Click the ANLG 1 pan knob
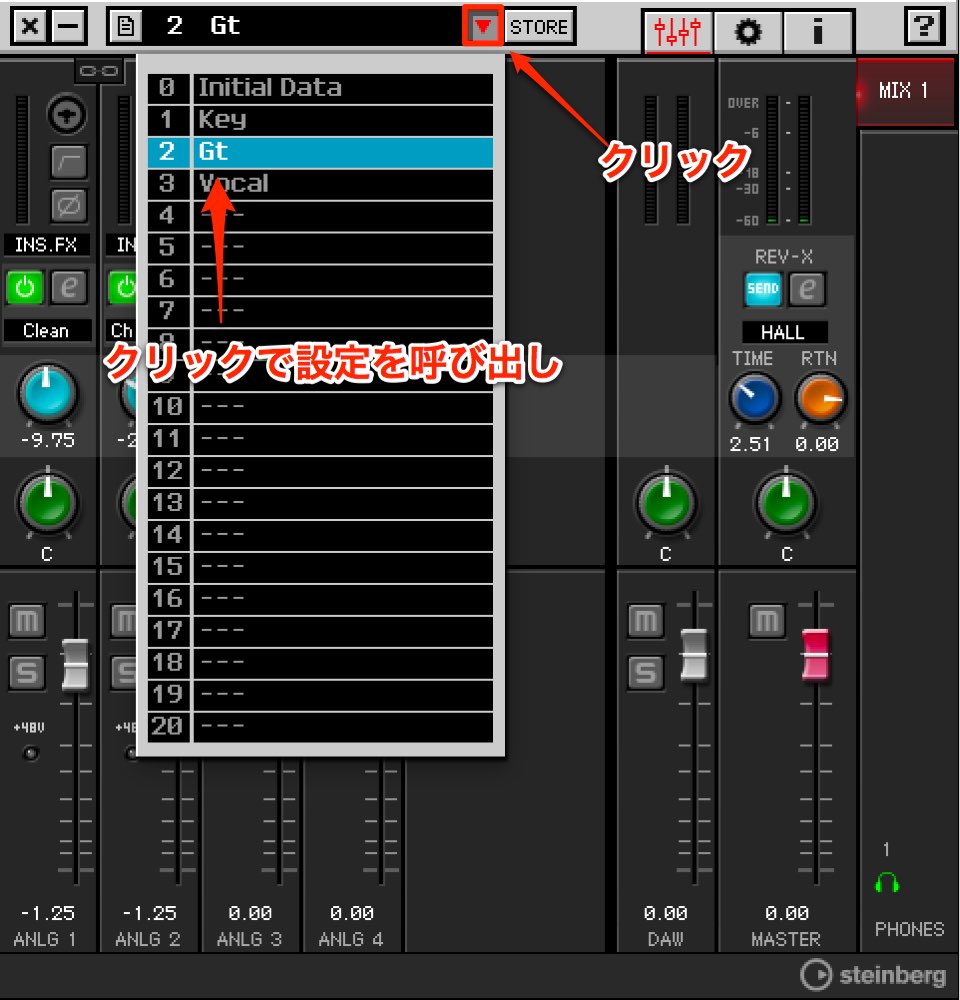The height and width of the screenshot is (1000, 960). (47, 503)
